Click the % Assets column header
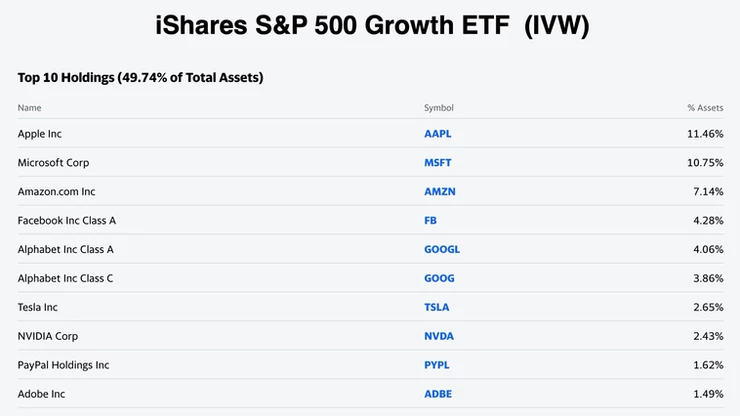 tap(704, 107)
